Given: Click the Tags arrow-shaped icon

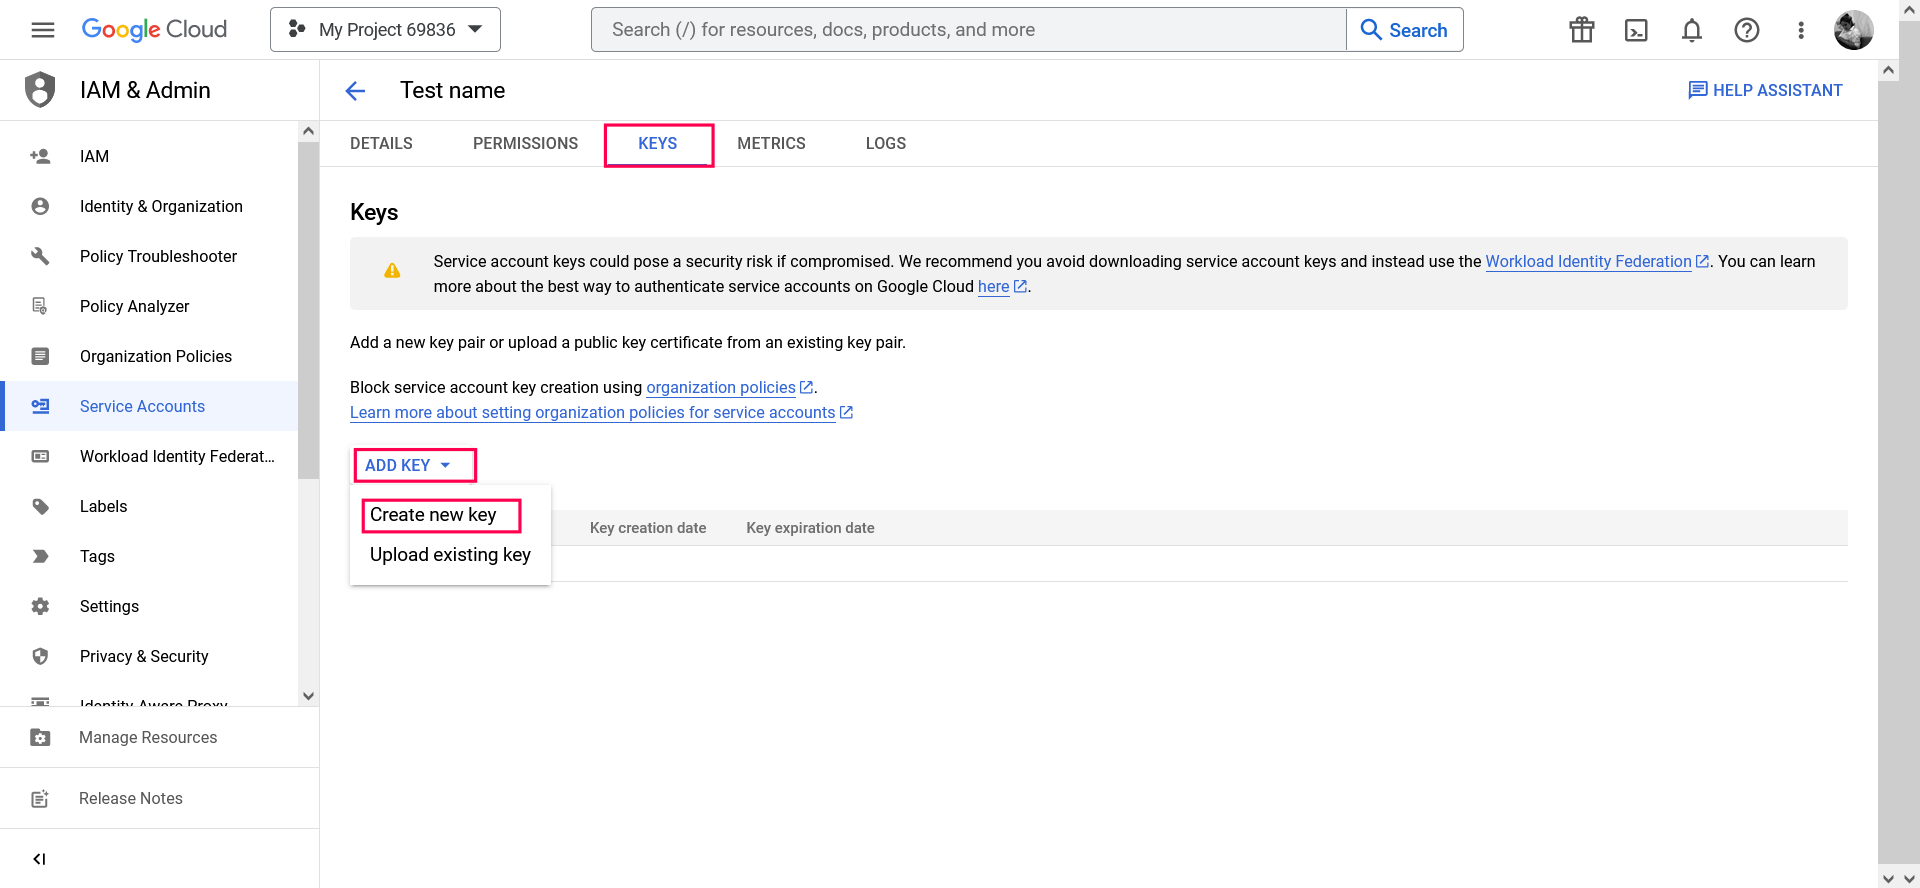Looking at the screenshot, I should pos(40,556).
